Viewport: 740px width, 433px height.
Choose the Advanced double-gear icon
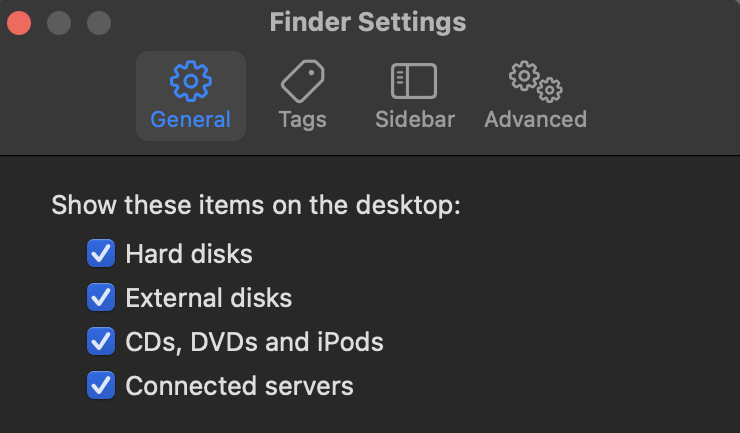pyautogui.click(x=536, y=81)
